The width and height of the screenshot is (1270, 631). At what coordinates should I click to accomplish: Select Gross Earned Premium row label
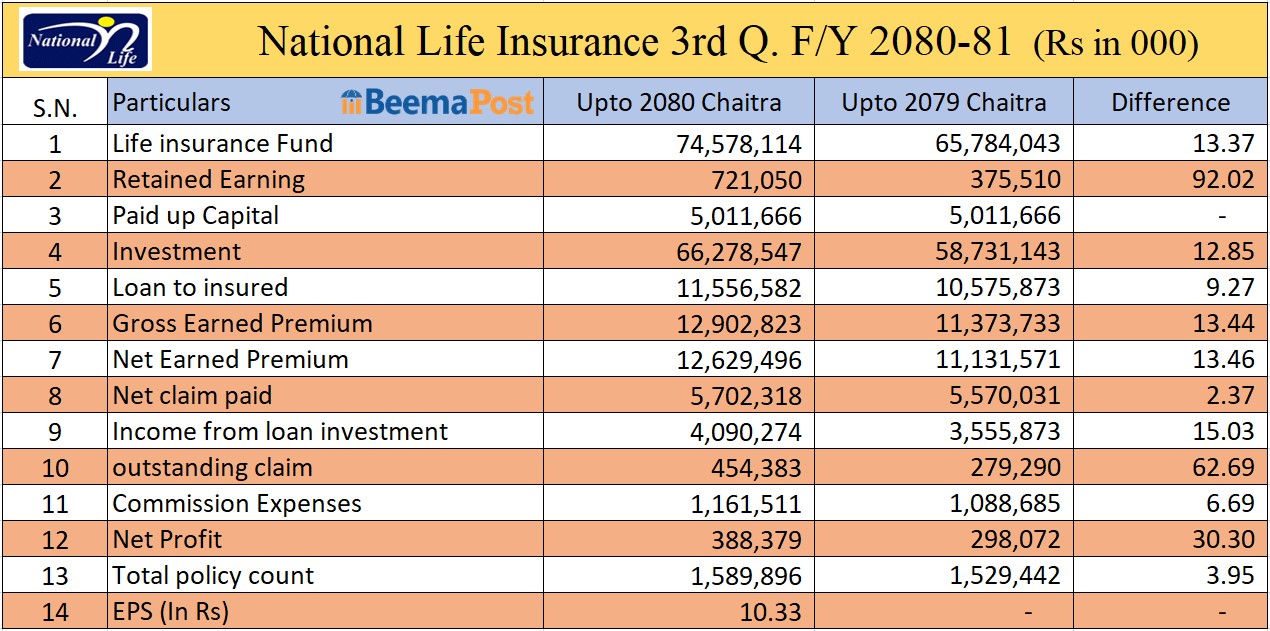coord(242,324)
